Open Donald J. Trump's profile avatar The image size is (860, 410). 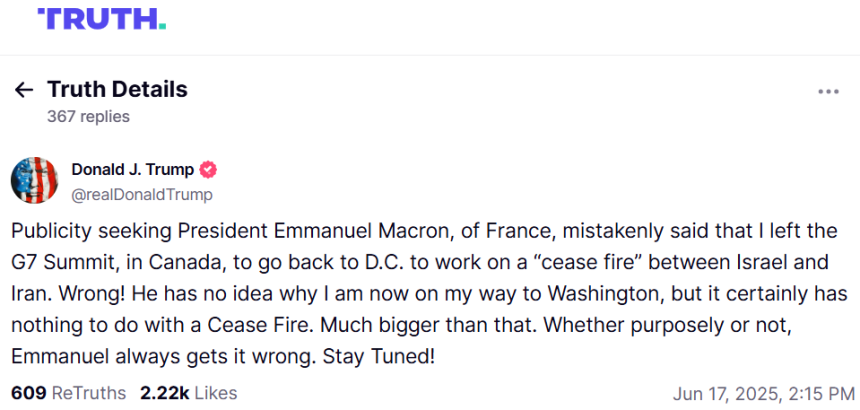[x=34, y=180]
